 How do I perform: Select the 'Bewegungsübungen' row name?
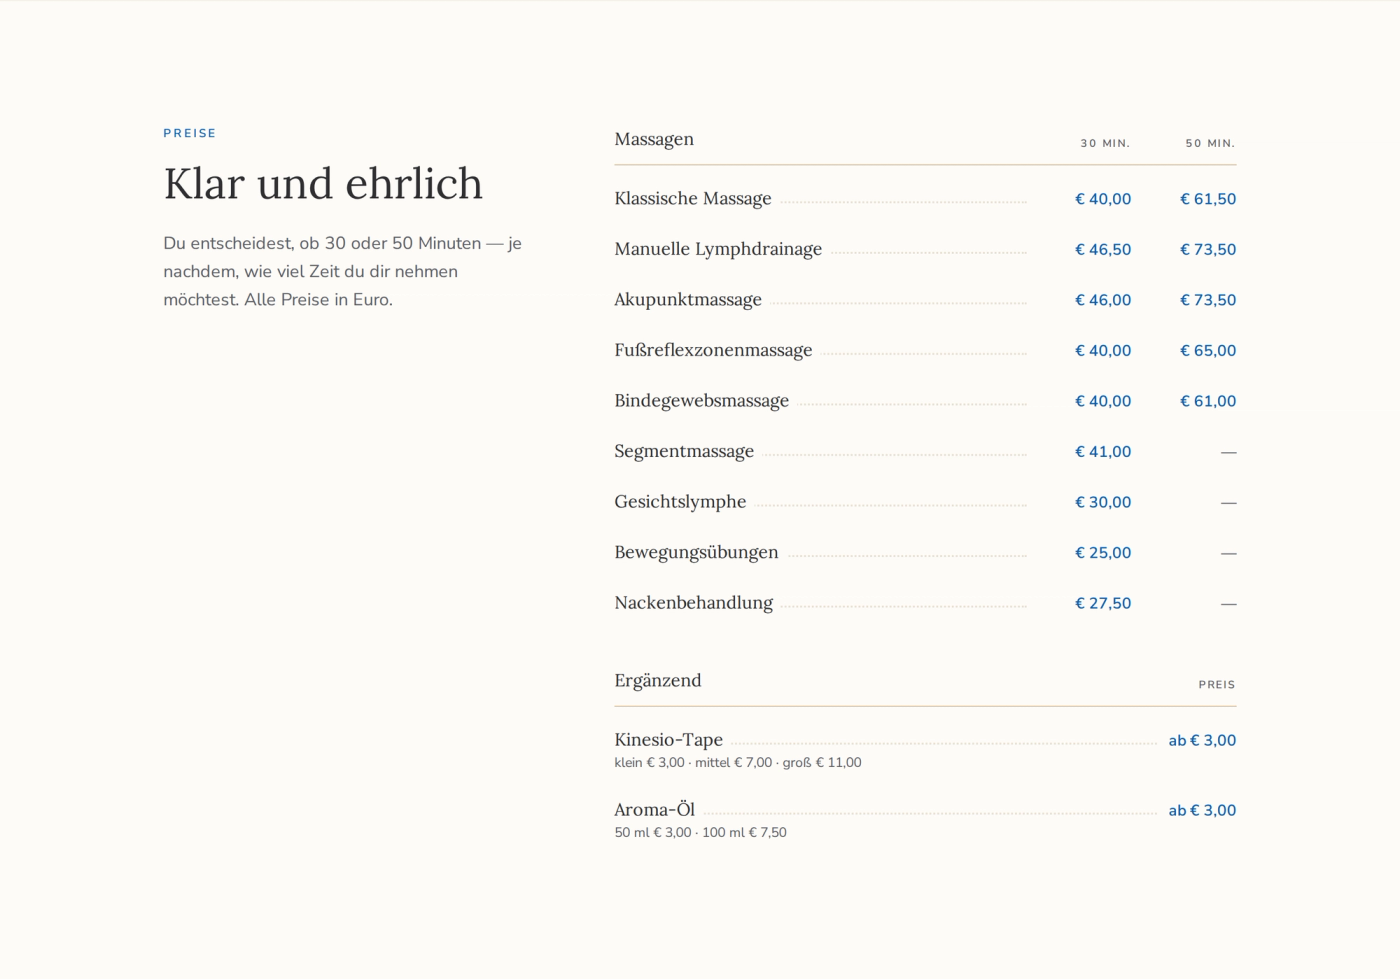point(696,552)
